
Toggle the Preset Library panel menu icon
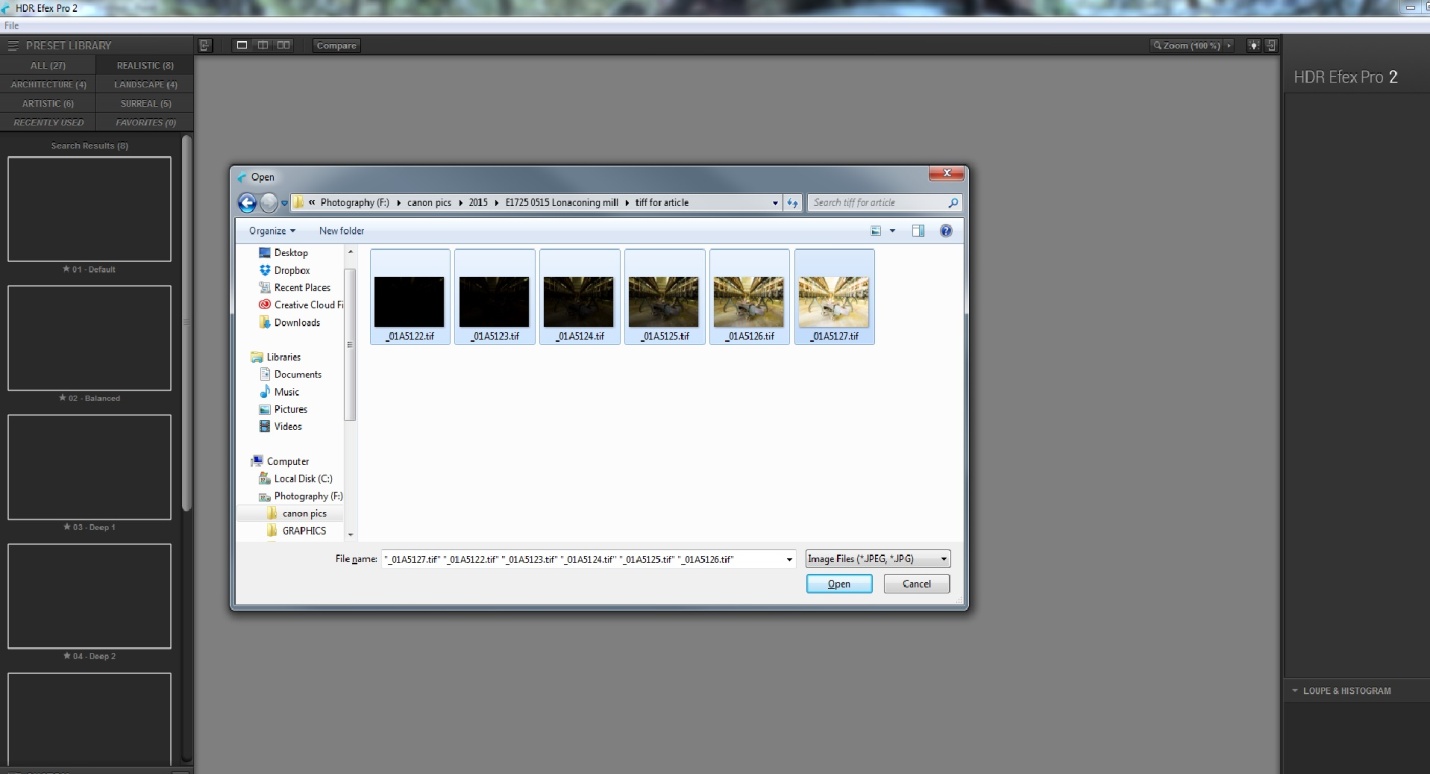coord(13,46)
